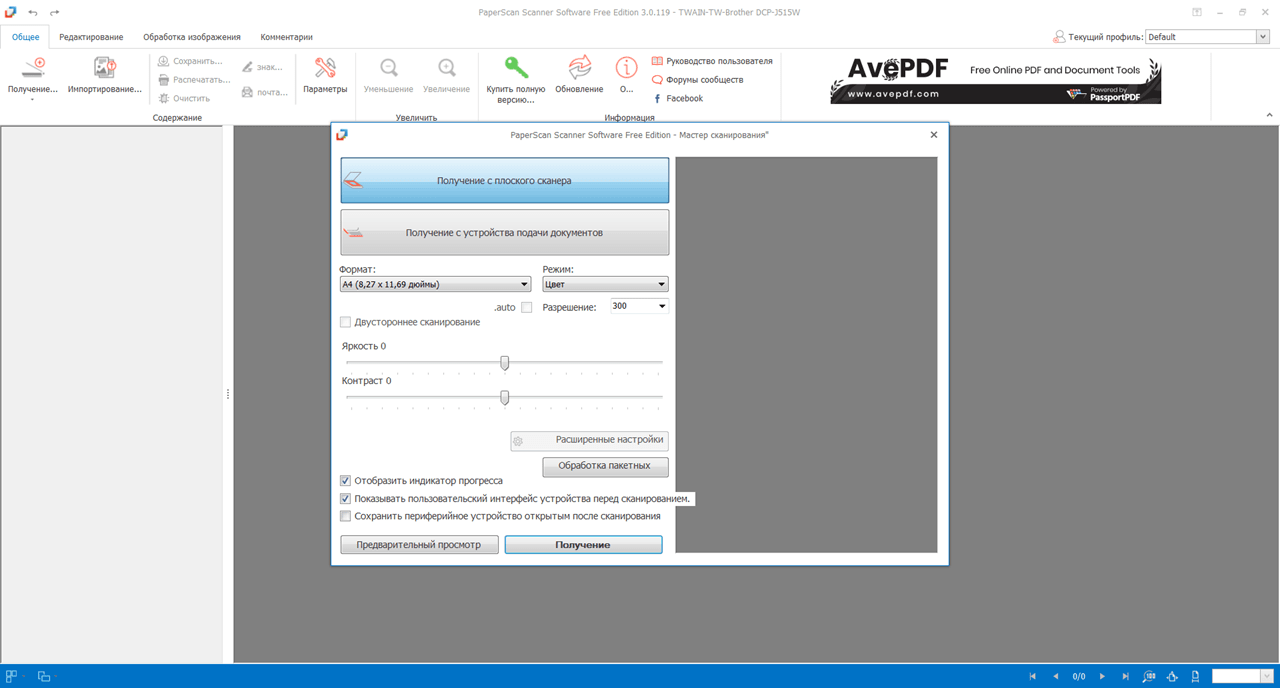The image size is (1280, 688).
Task: Click the Контраст contrast slider handle
Action: [504, 398]
